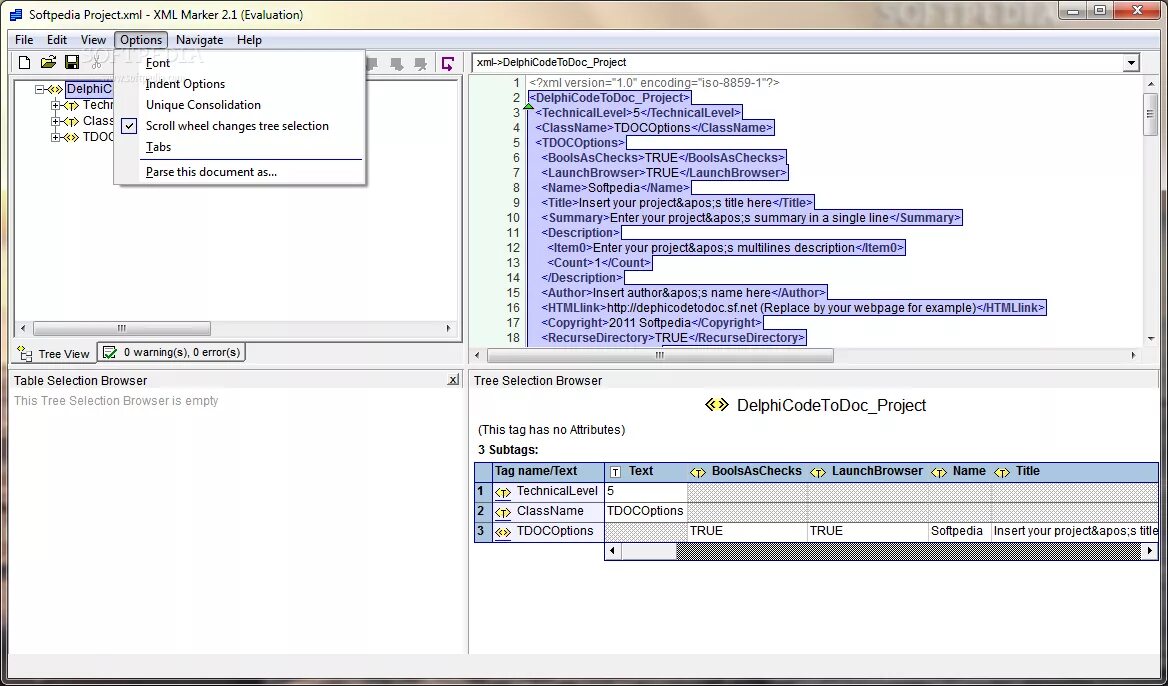Click the Title column tag icon
1168x686 pixels.
(1002, 471)
